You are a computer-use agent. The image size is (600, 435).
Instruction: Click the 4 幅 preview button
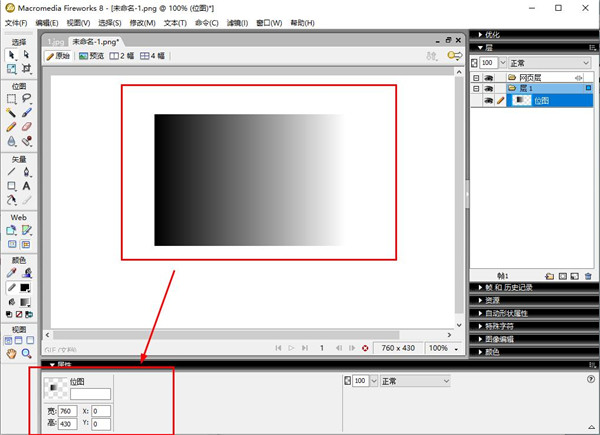pyautogui.click(x=152, y=57)
